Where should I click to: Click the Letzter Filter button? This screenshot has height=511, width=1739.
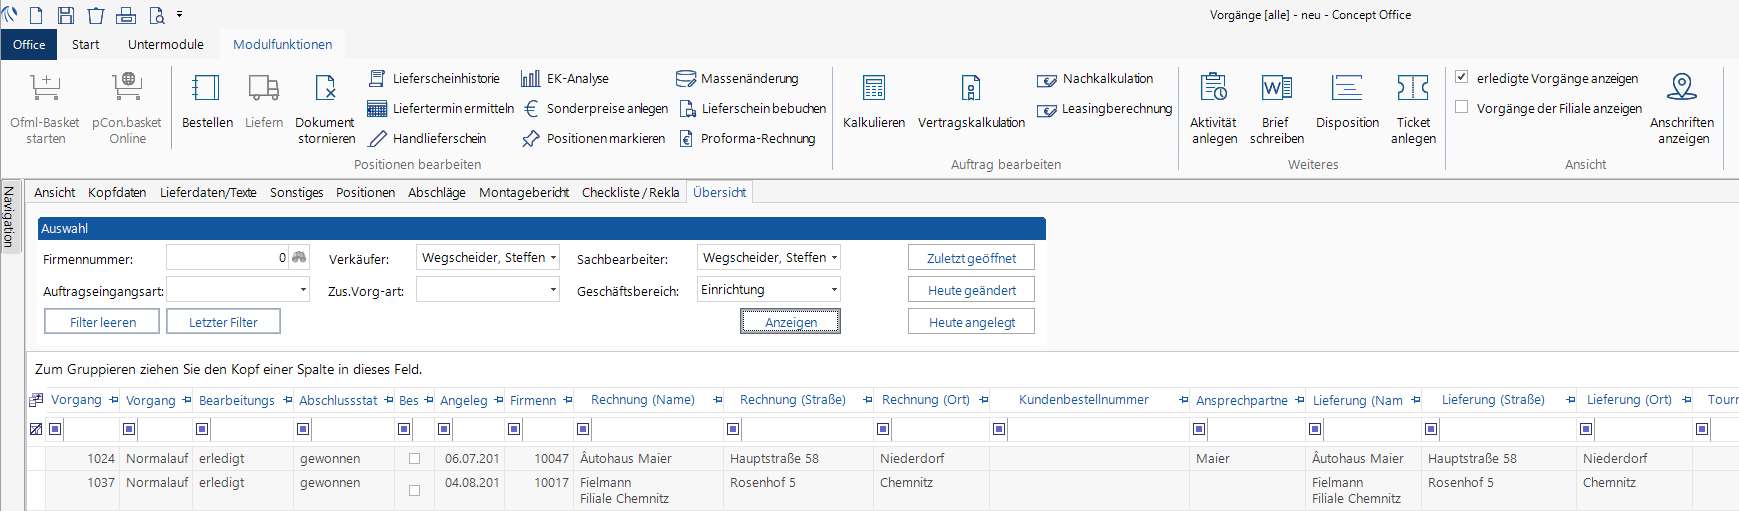click(223, 322)
